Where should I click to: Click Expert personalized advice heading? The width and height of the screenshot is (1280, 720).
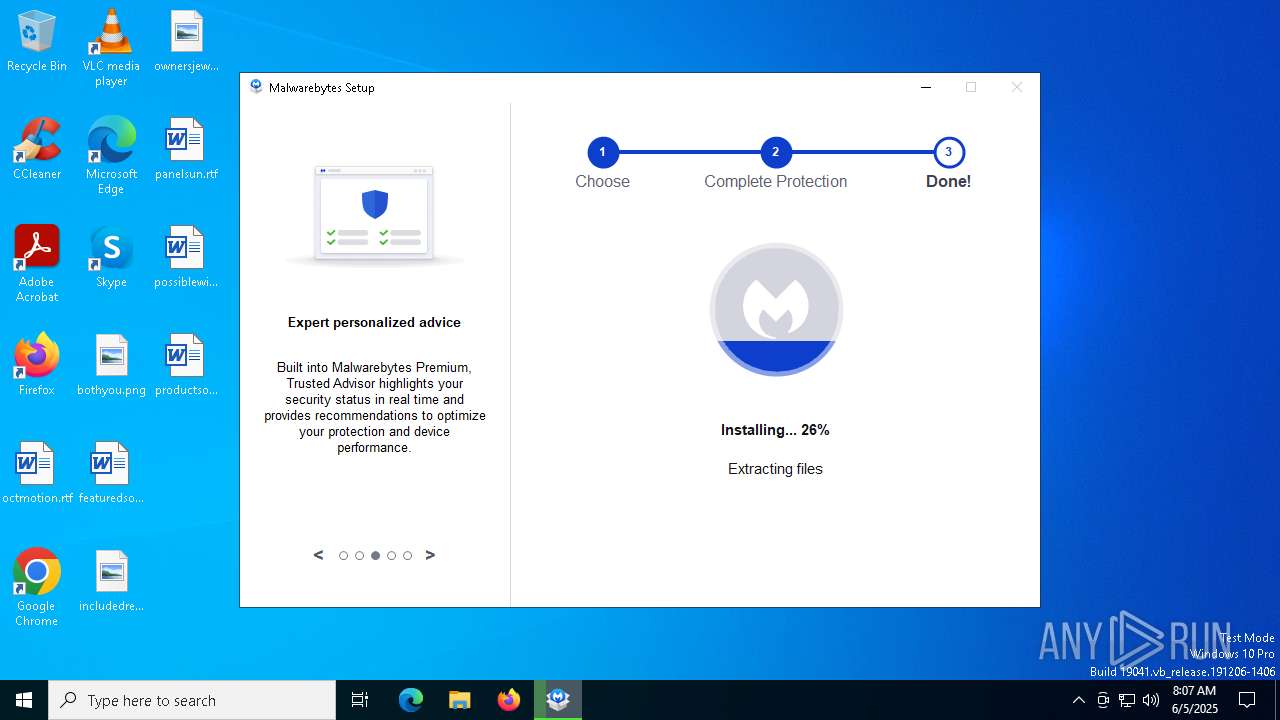[374, 322]
